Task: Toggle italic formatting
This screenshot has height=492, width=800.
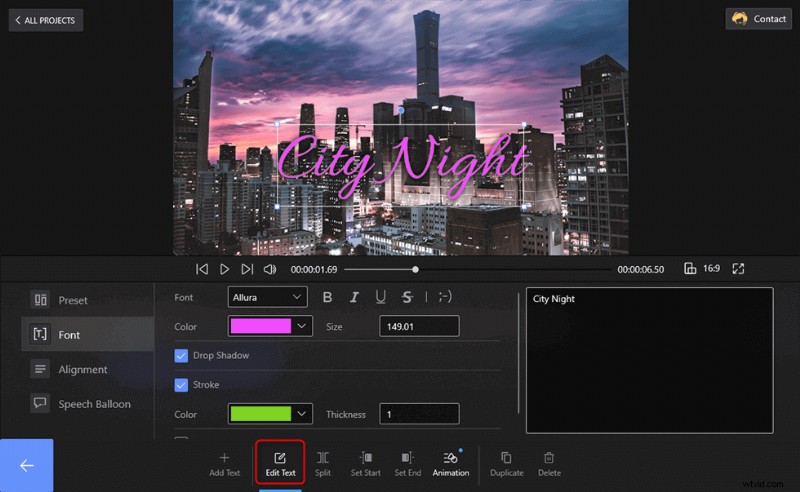Action: tap(354, 297)
